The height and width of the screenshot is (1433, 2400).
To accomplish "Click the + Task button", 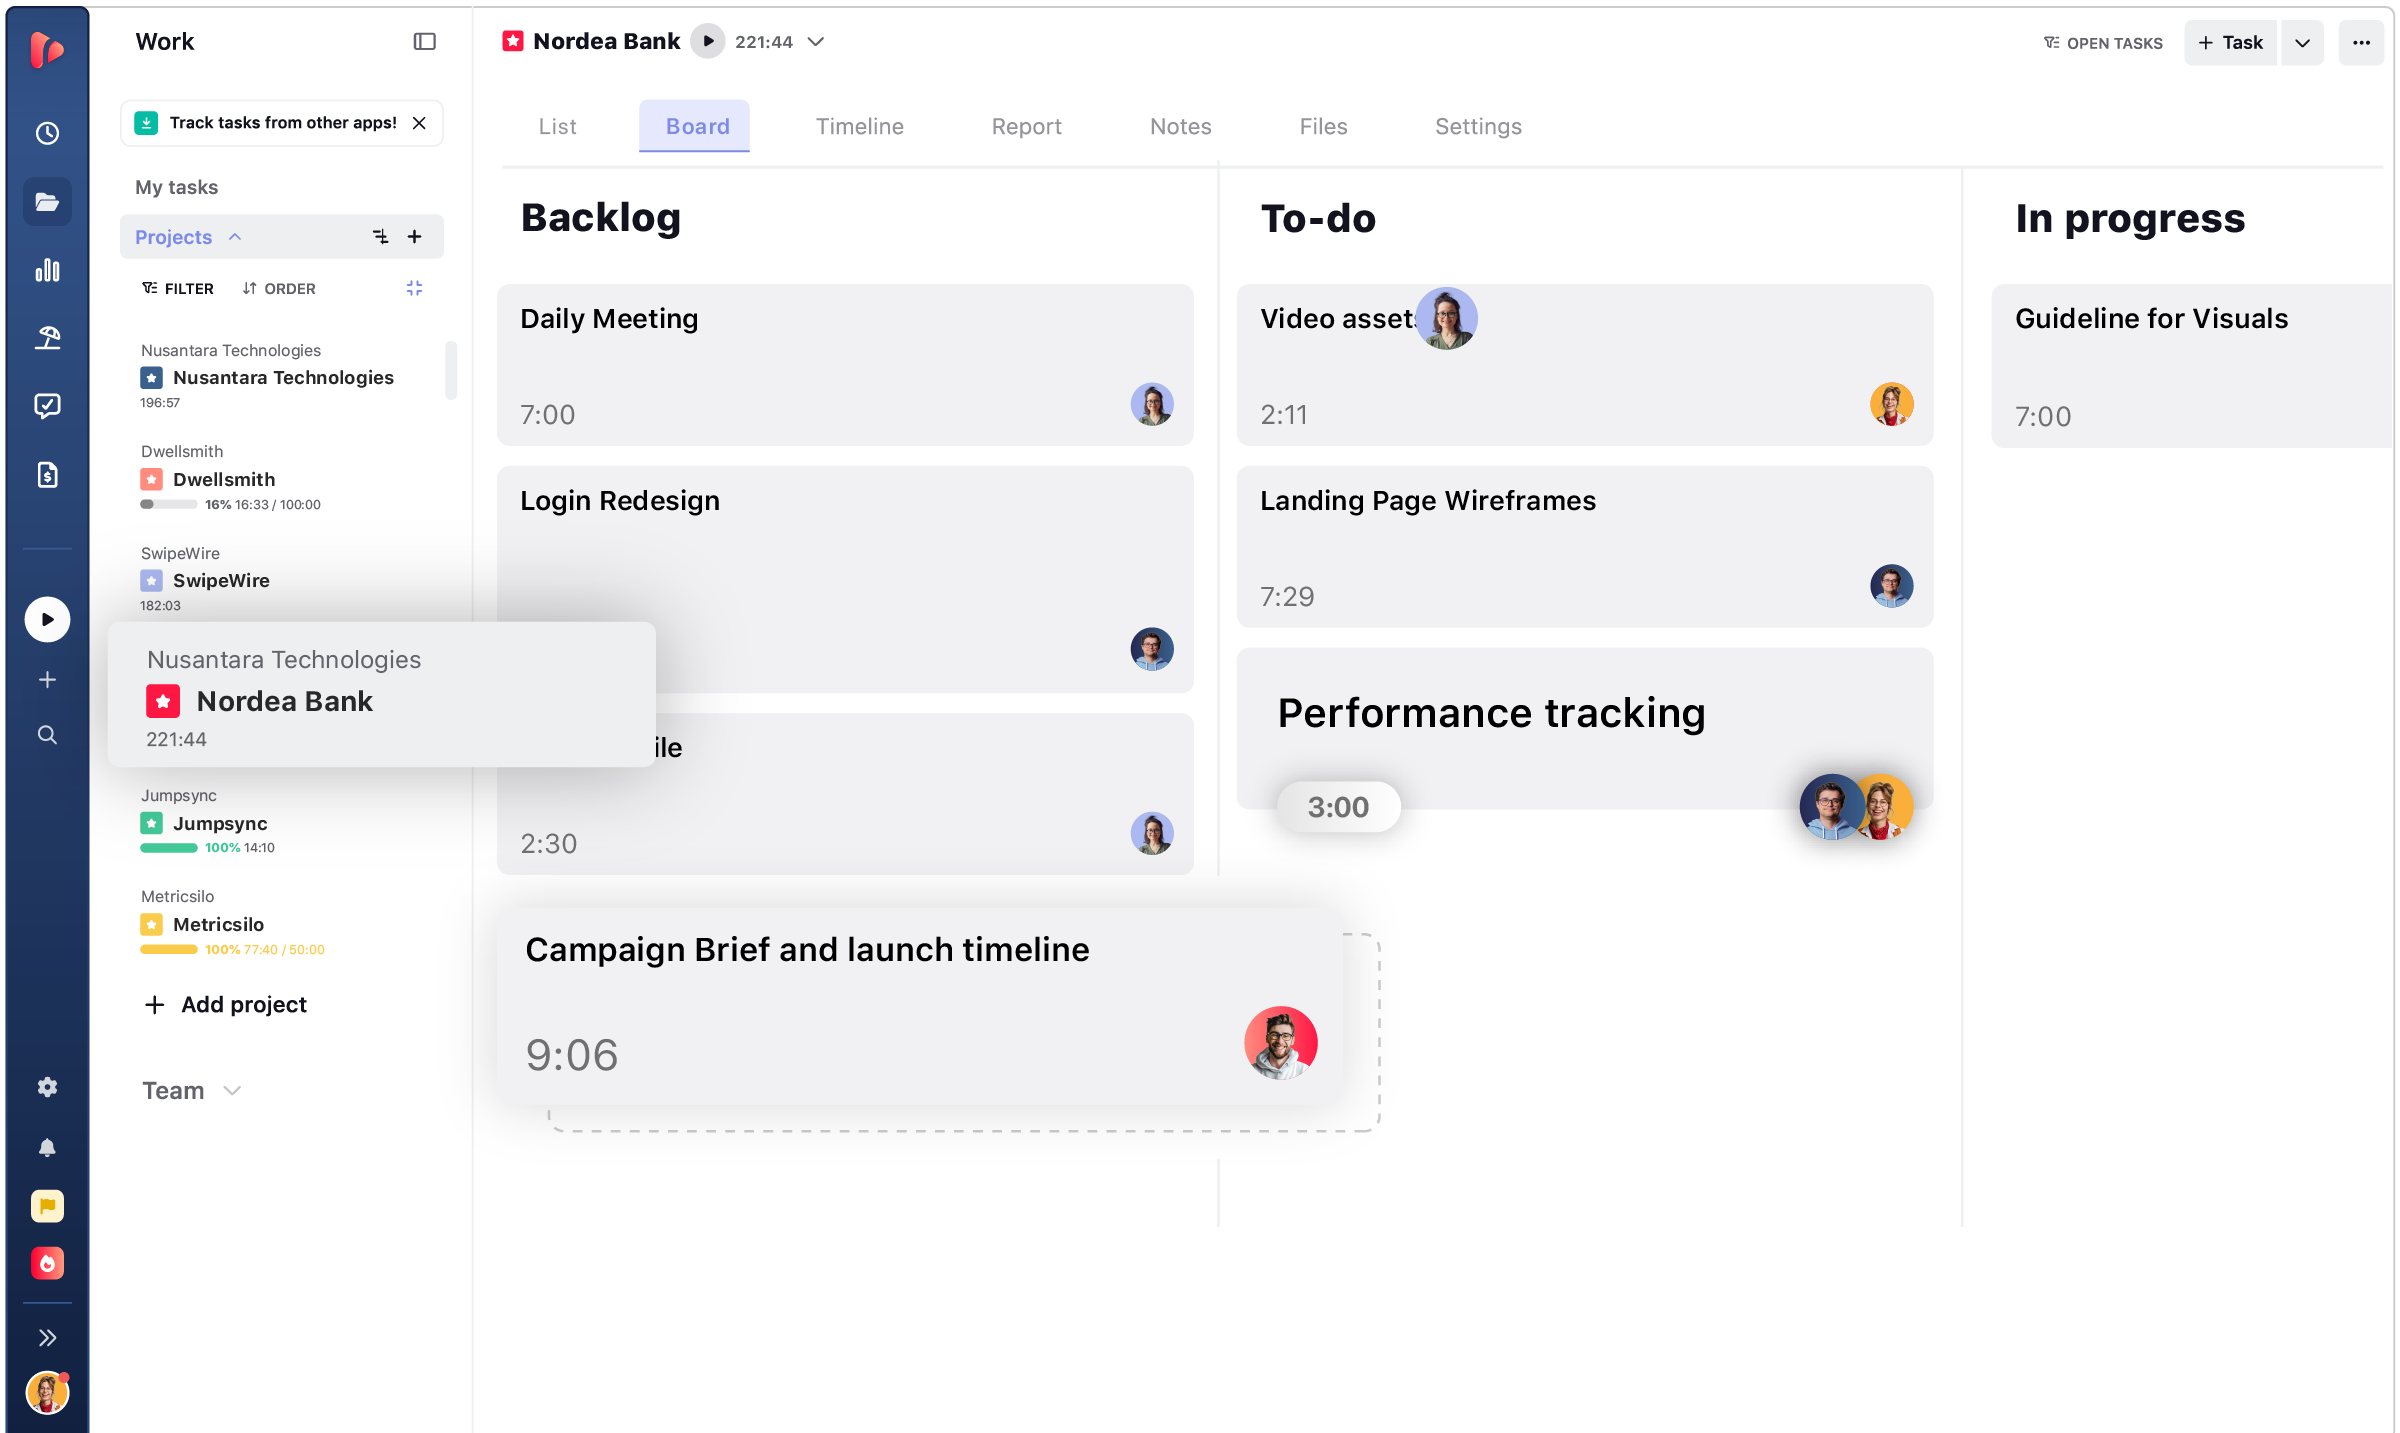I will (x=2230, y=43).
